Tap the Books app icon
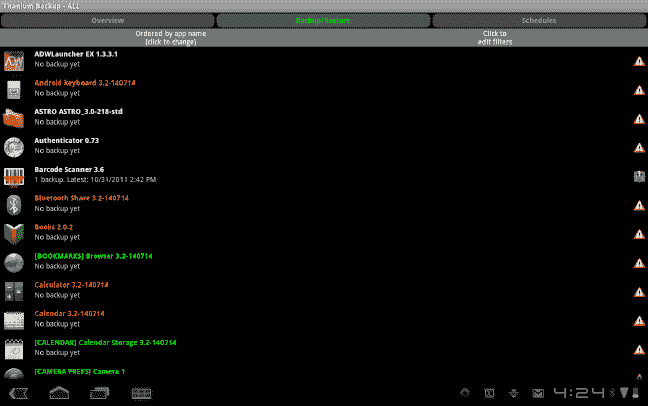The height and width of the screenshot is (406, 648). [x=14, y=234]
